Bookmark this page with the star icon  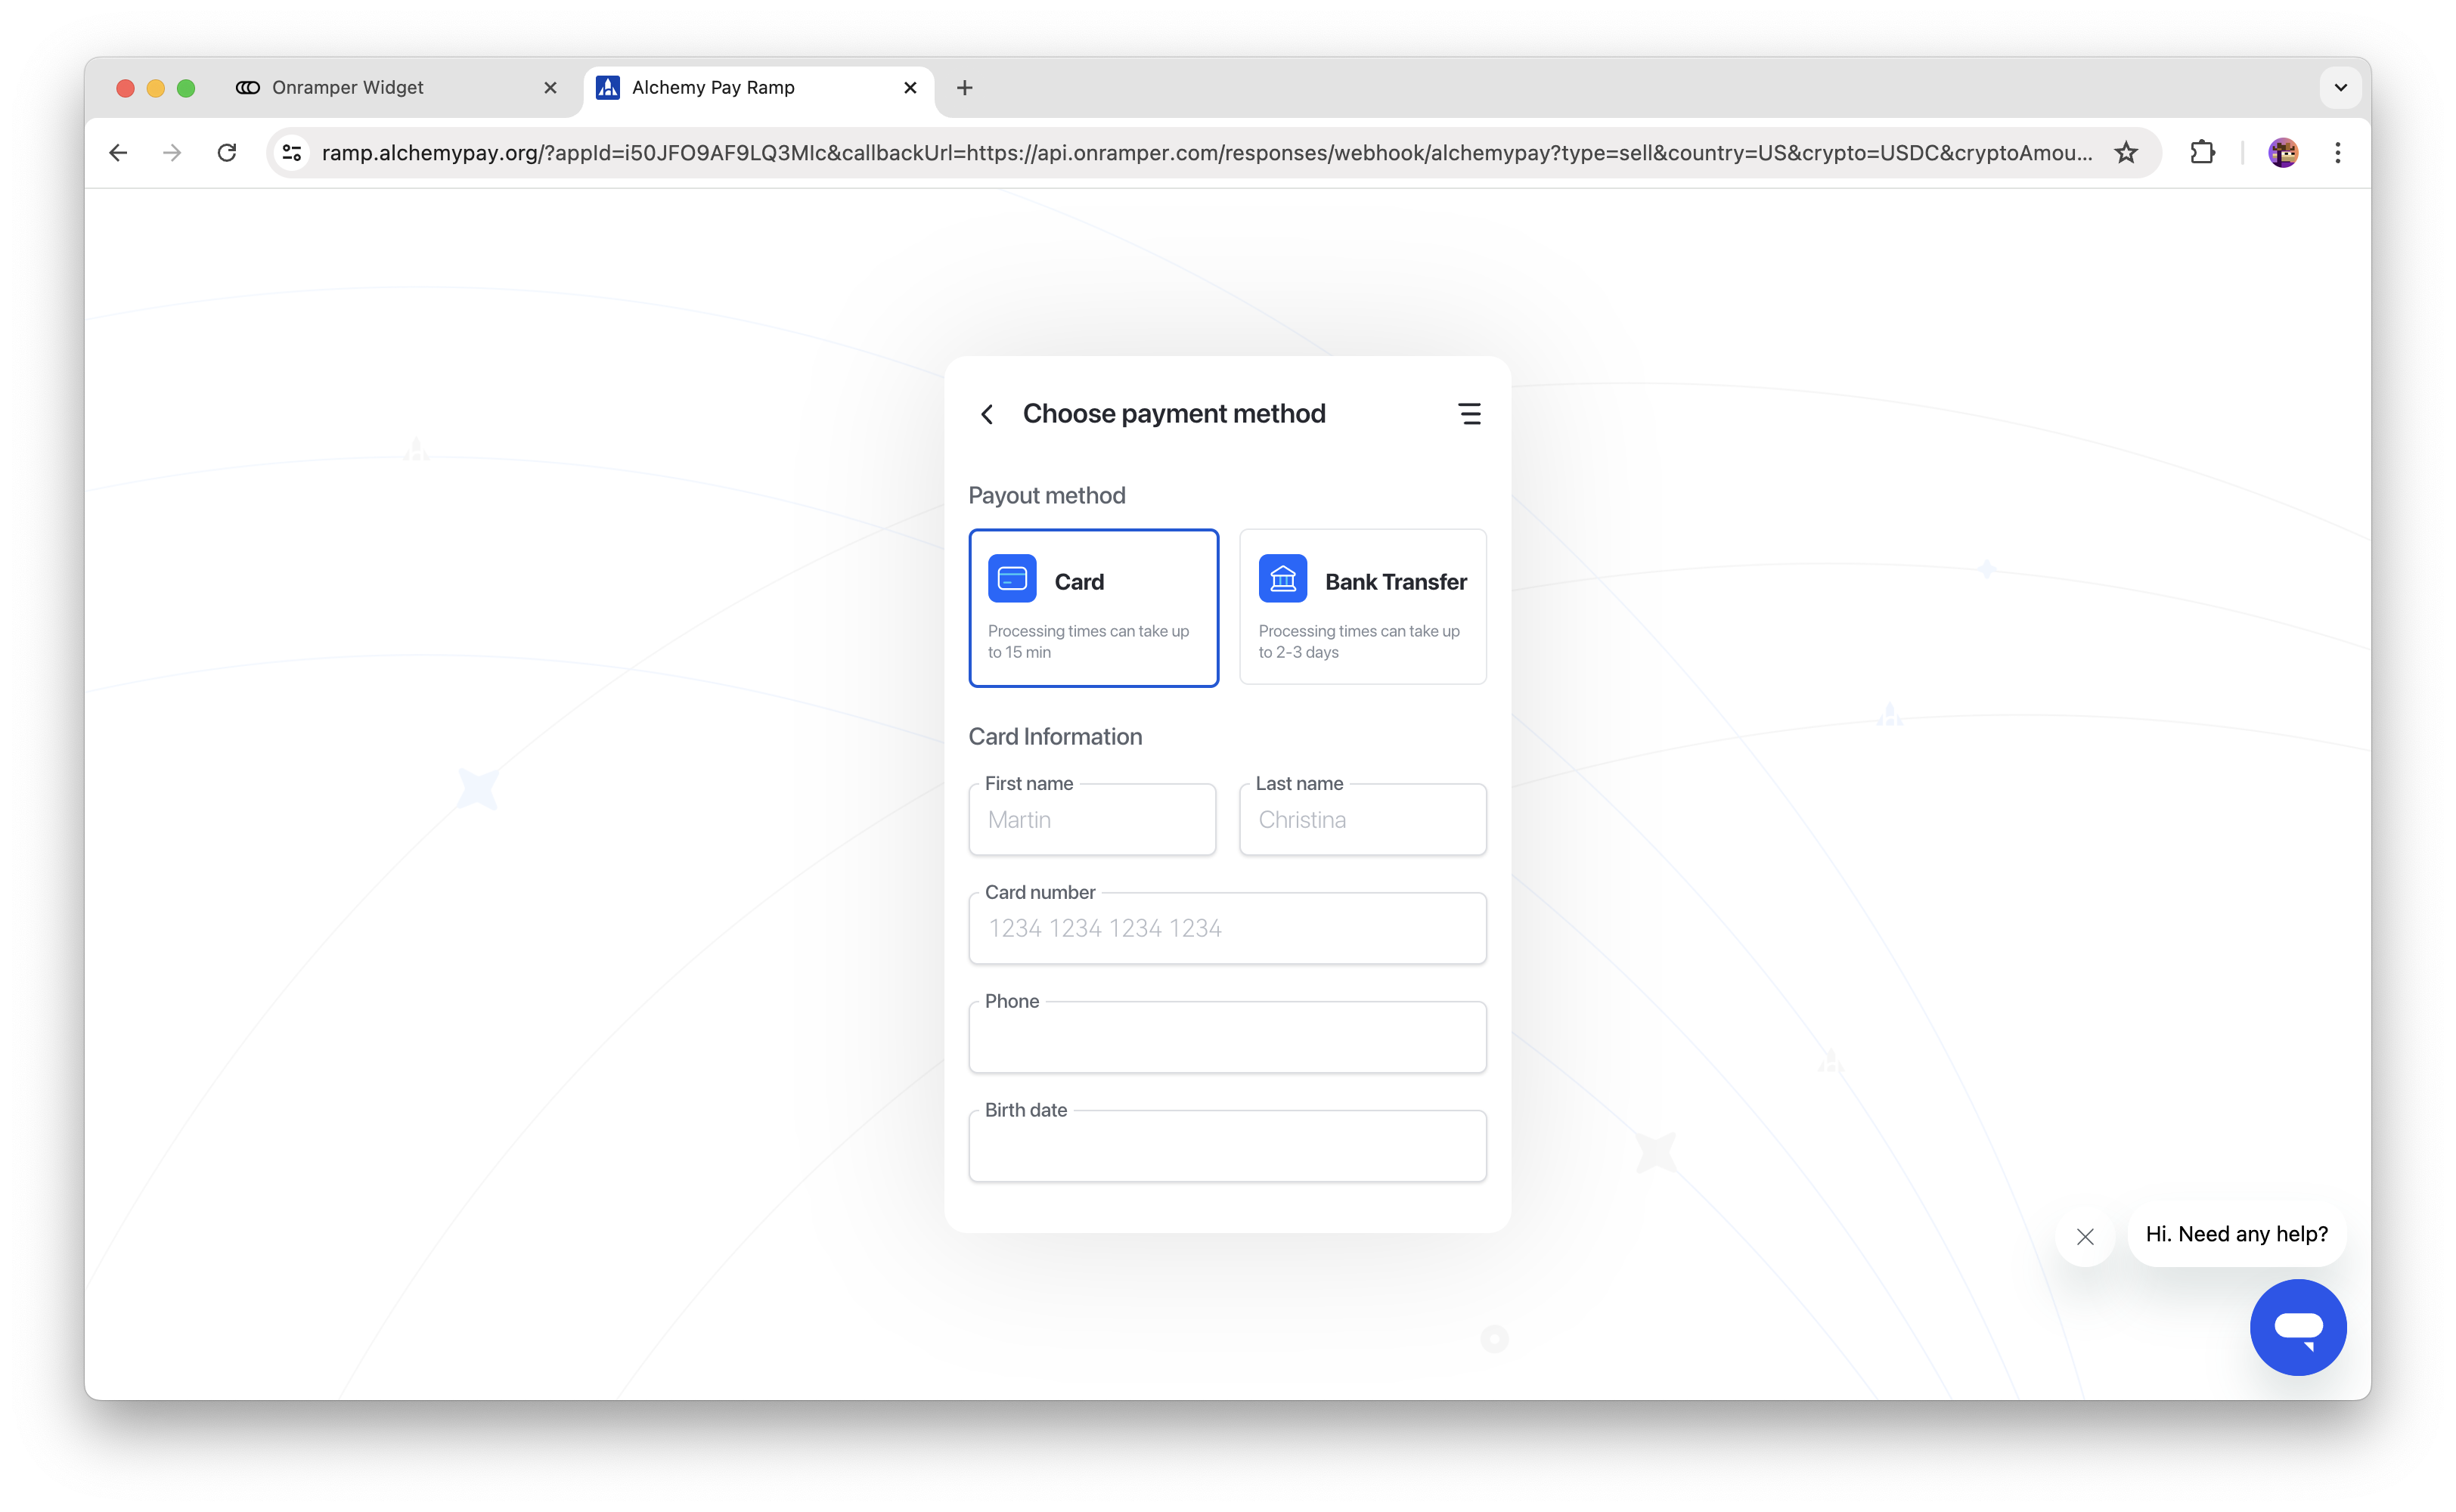[x=2126, y=153]
